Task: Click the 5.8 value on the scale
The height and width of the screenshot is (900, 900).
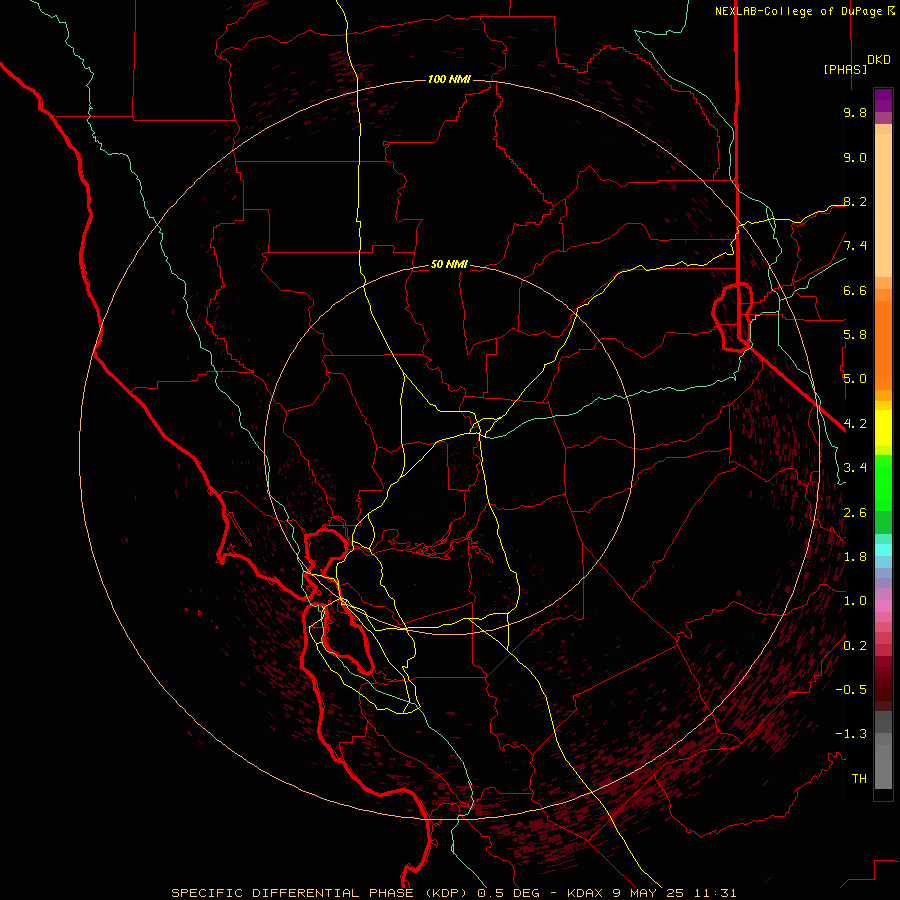Action: [855, 335]
